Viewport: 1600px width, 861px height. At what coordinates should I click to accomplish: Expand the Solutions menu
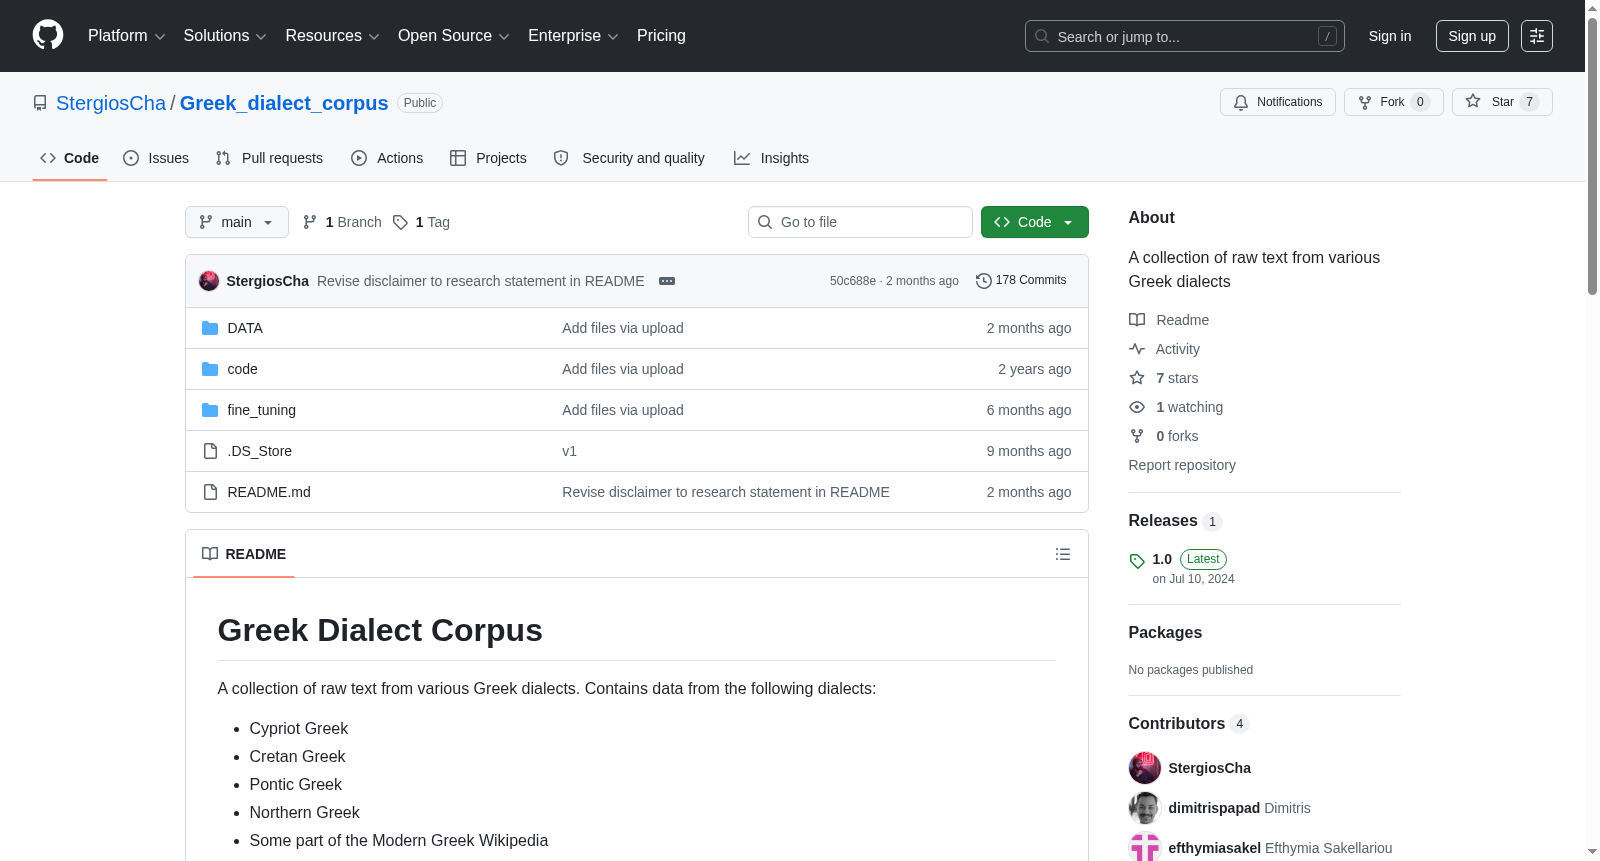point(225,36)
